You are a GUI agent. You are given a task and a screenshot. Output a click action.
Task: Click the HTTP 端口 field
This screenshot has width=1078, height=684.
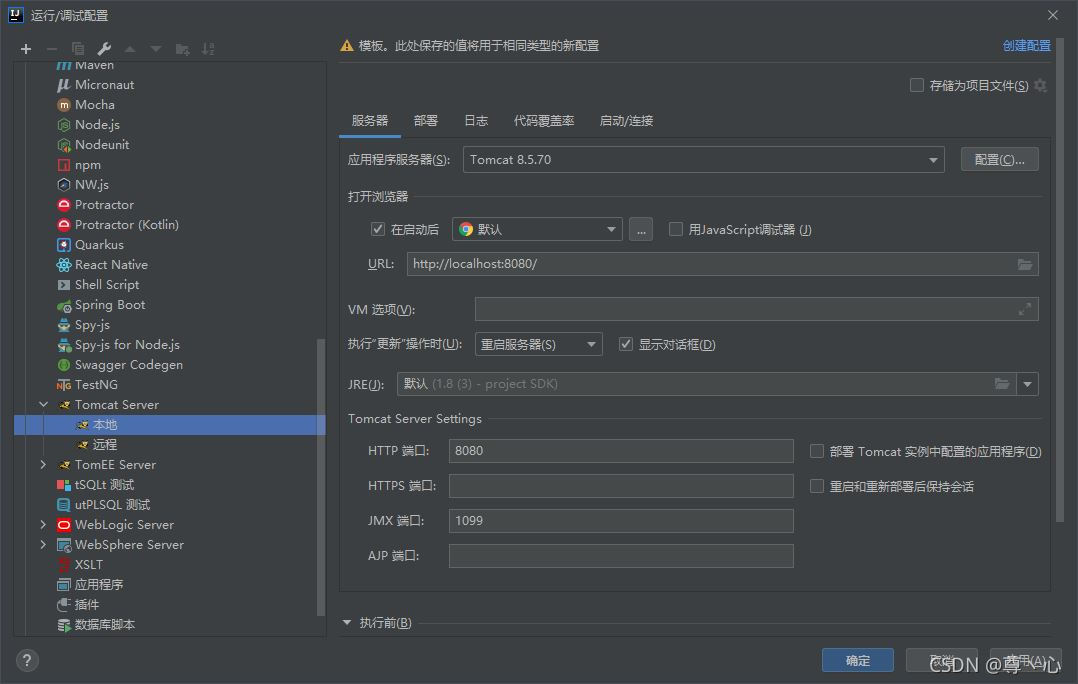(622, 451)
